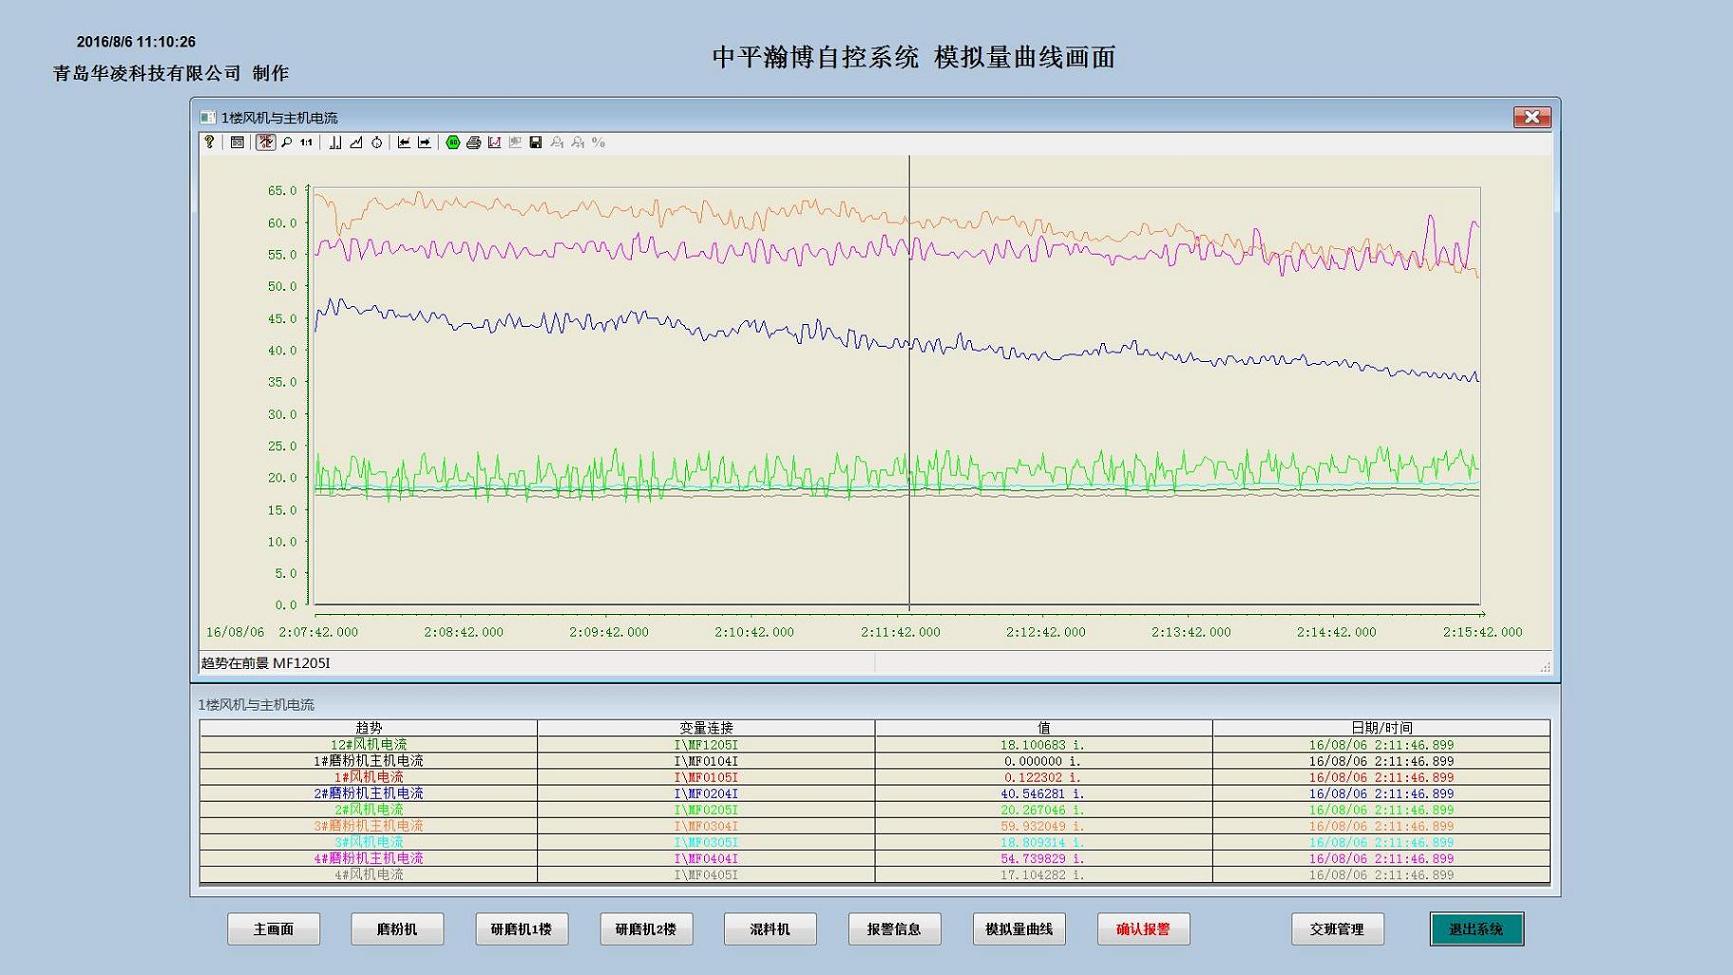Open the time range stopwatch icon

point(377,143)
